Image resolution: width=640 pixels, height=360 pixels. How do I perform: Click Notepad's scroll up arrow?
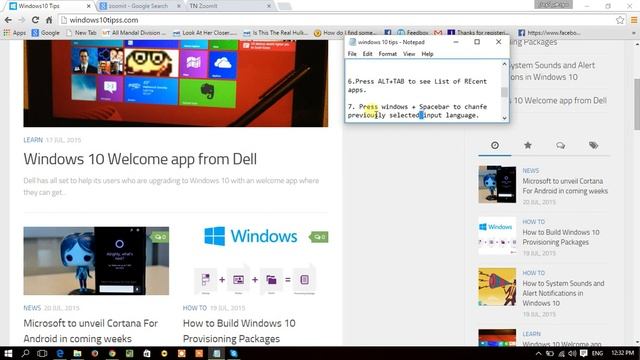(x=504, y=64)
